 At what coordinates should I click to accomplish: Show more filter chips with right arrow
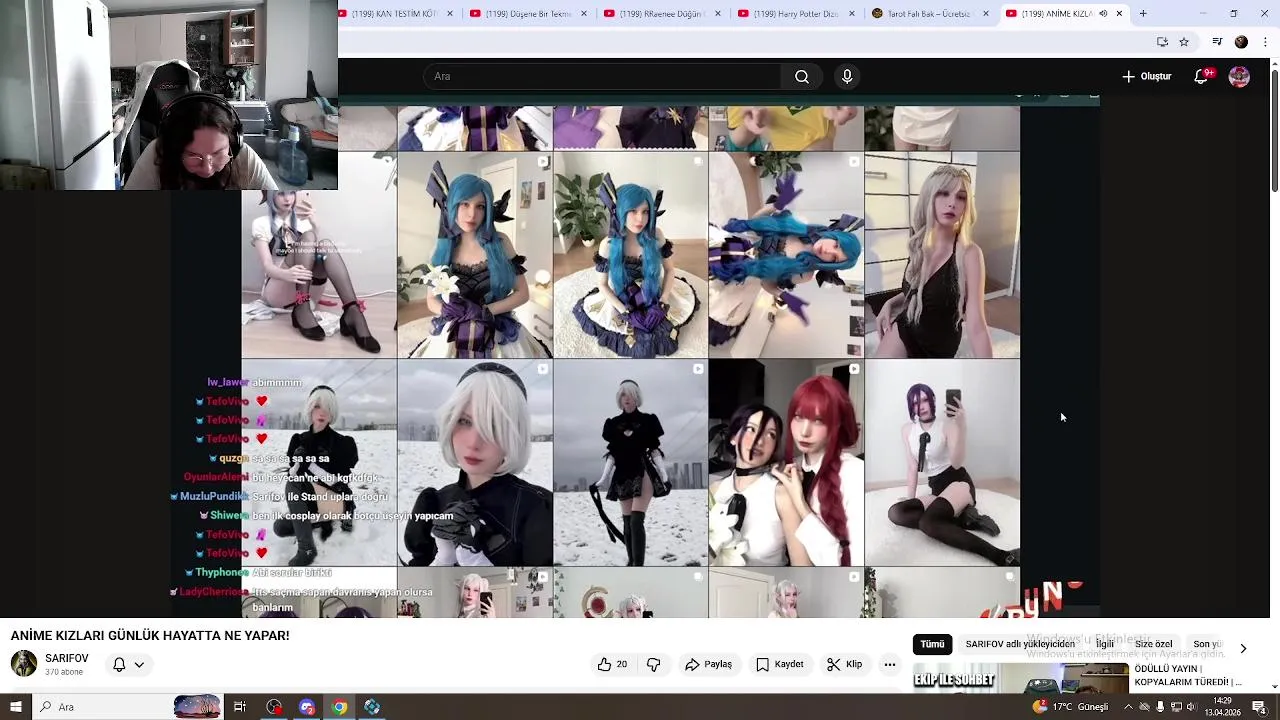(x=1243, y=648)
